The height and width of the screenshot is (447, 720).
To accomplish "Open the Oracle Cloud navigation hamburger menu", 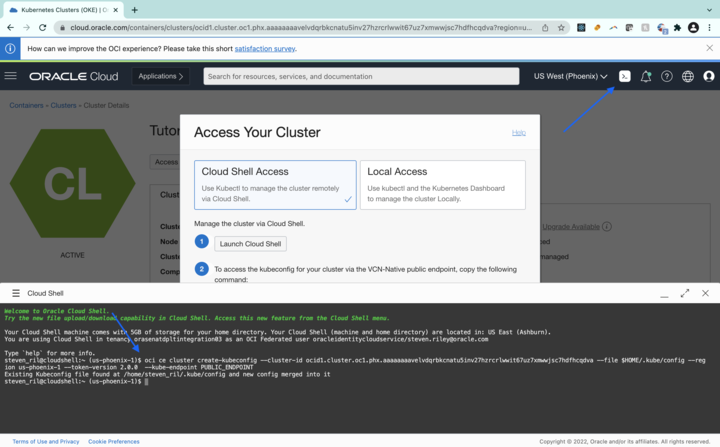I will 11,76.
